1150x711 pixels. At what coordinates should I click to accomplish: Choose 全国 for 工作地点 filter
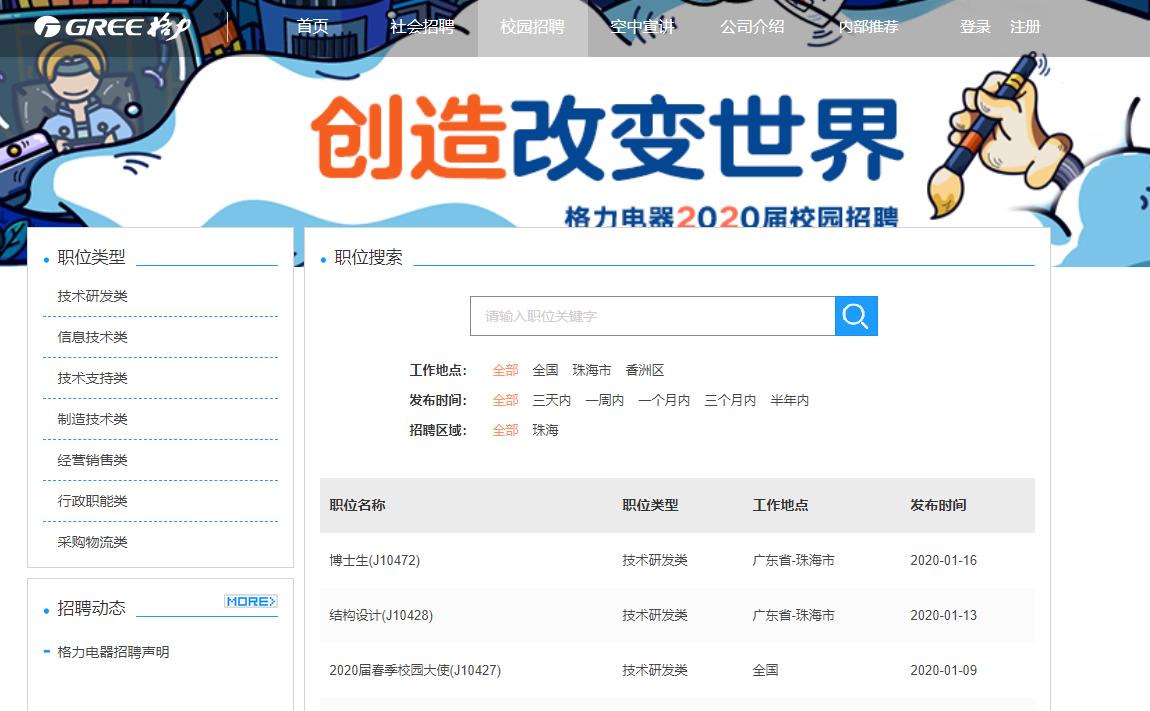click(x=545, y=371)
